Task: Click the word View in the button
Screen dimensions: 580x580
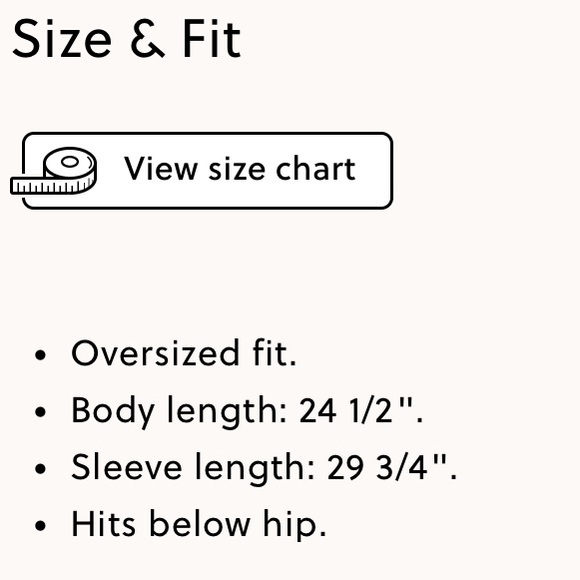Action: pyautogui.click(x=160, y=169)
